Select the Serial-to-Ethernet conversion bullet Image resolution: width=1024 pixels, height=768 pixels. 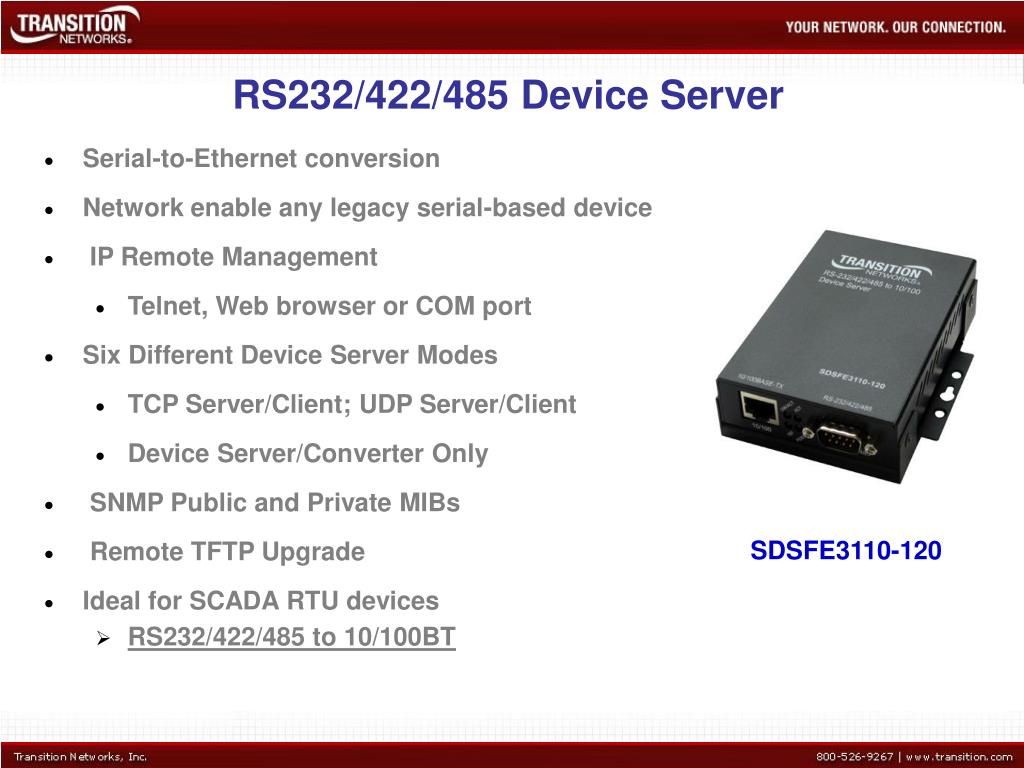pyautogui.click(x=261, y=159)
